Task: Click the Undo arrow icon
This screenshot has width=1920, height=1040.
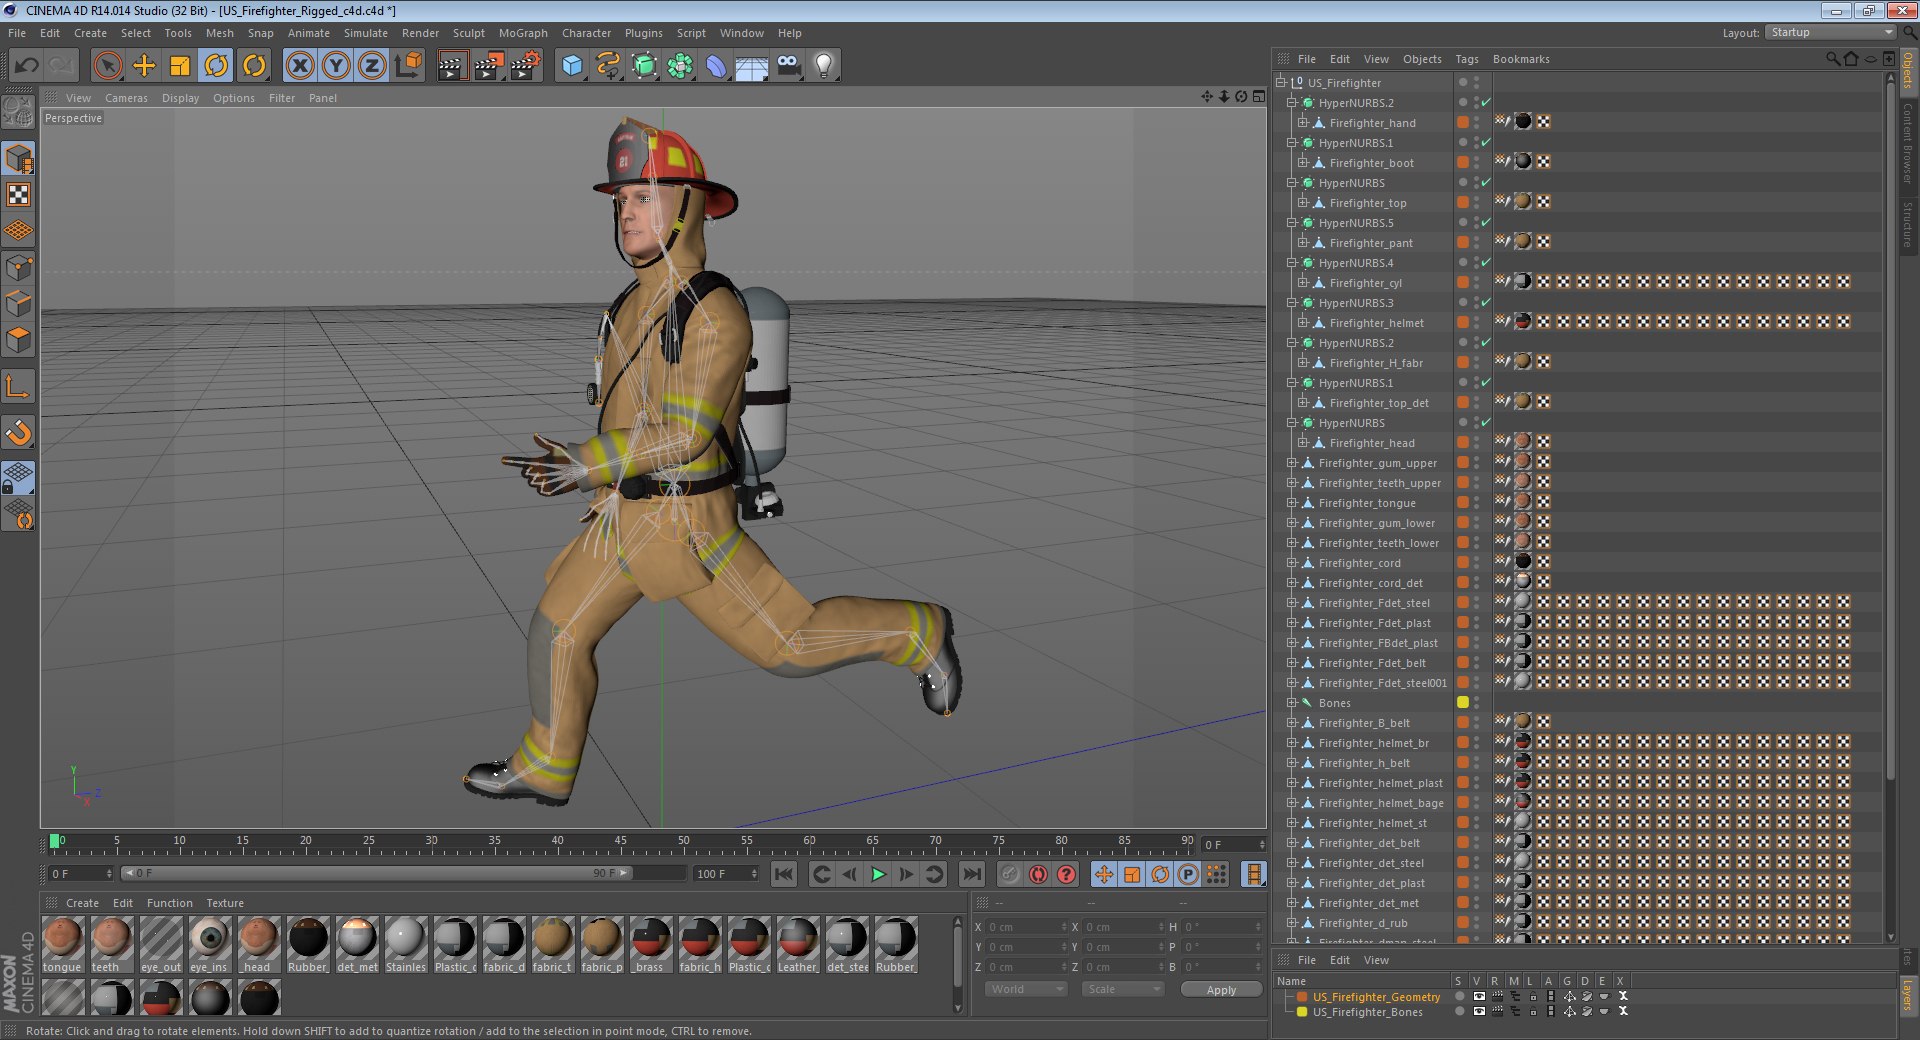Action: (x=27, y=66)
